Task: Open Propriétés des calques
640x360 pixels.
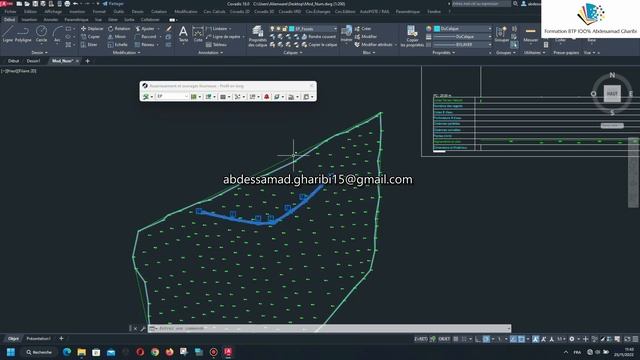Action: pos(258,36)
